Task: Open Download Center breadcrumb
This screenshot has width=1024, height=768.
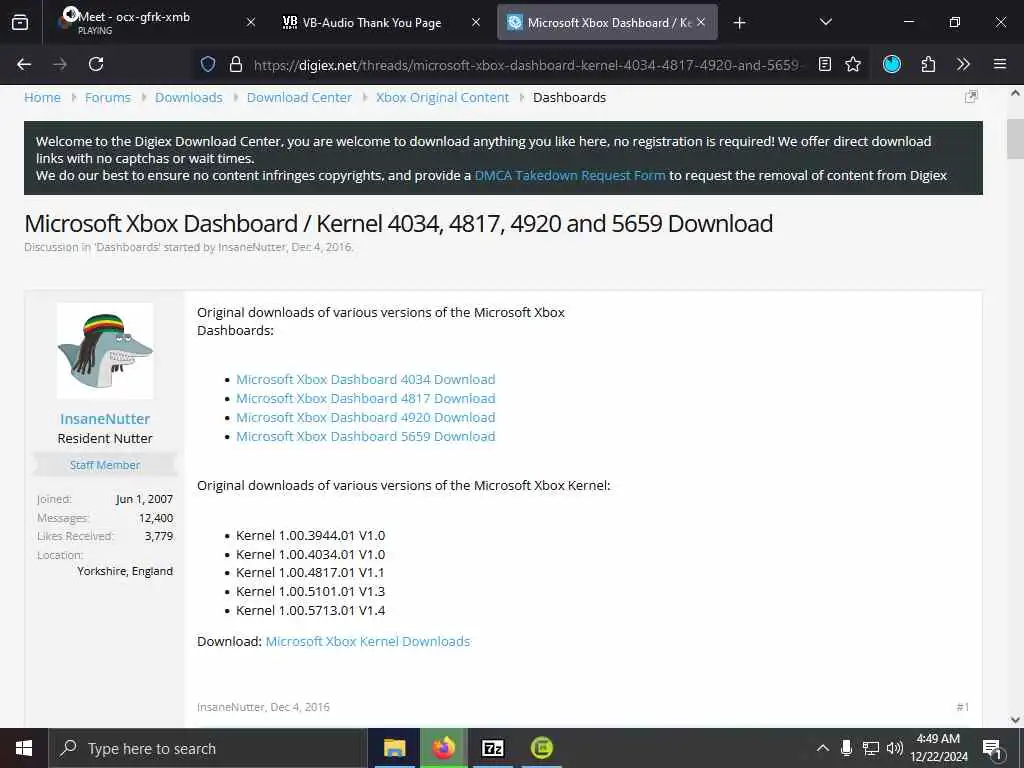Action: 299,97
